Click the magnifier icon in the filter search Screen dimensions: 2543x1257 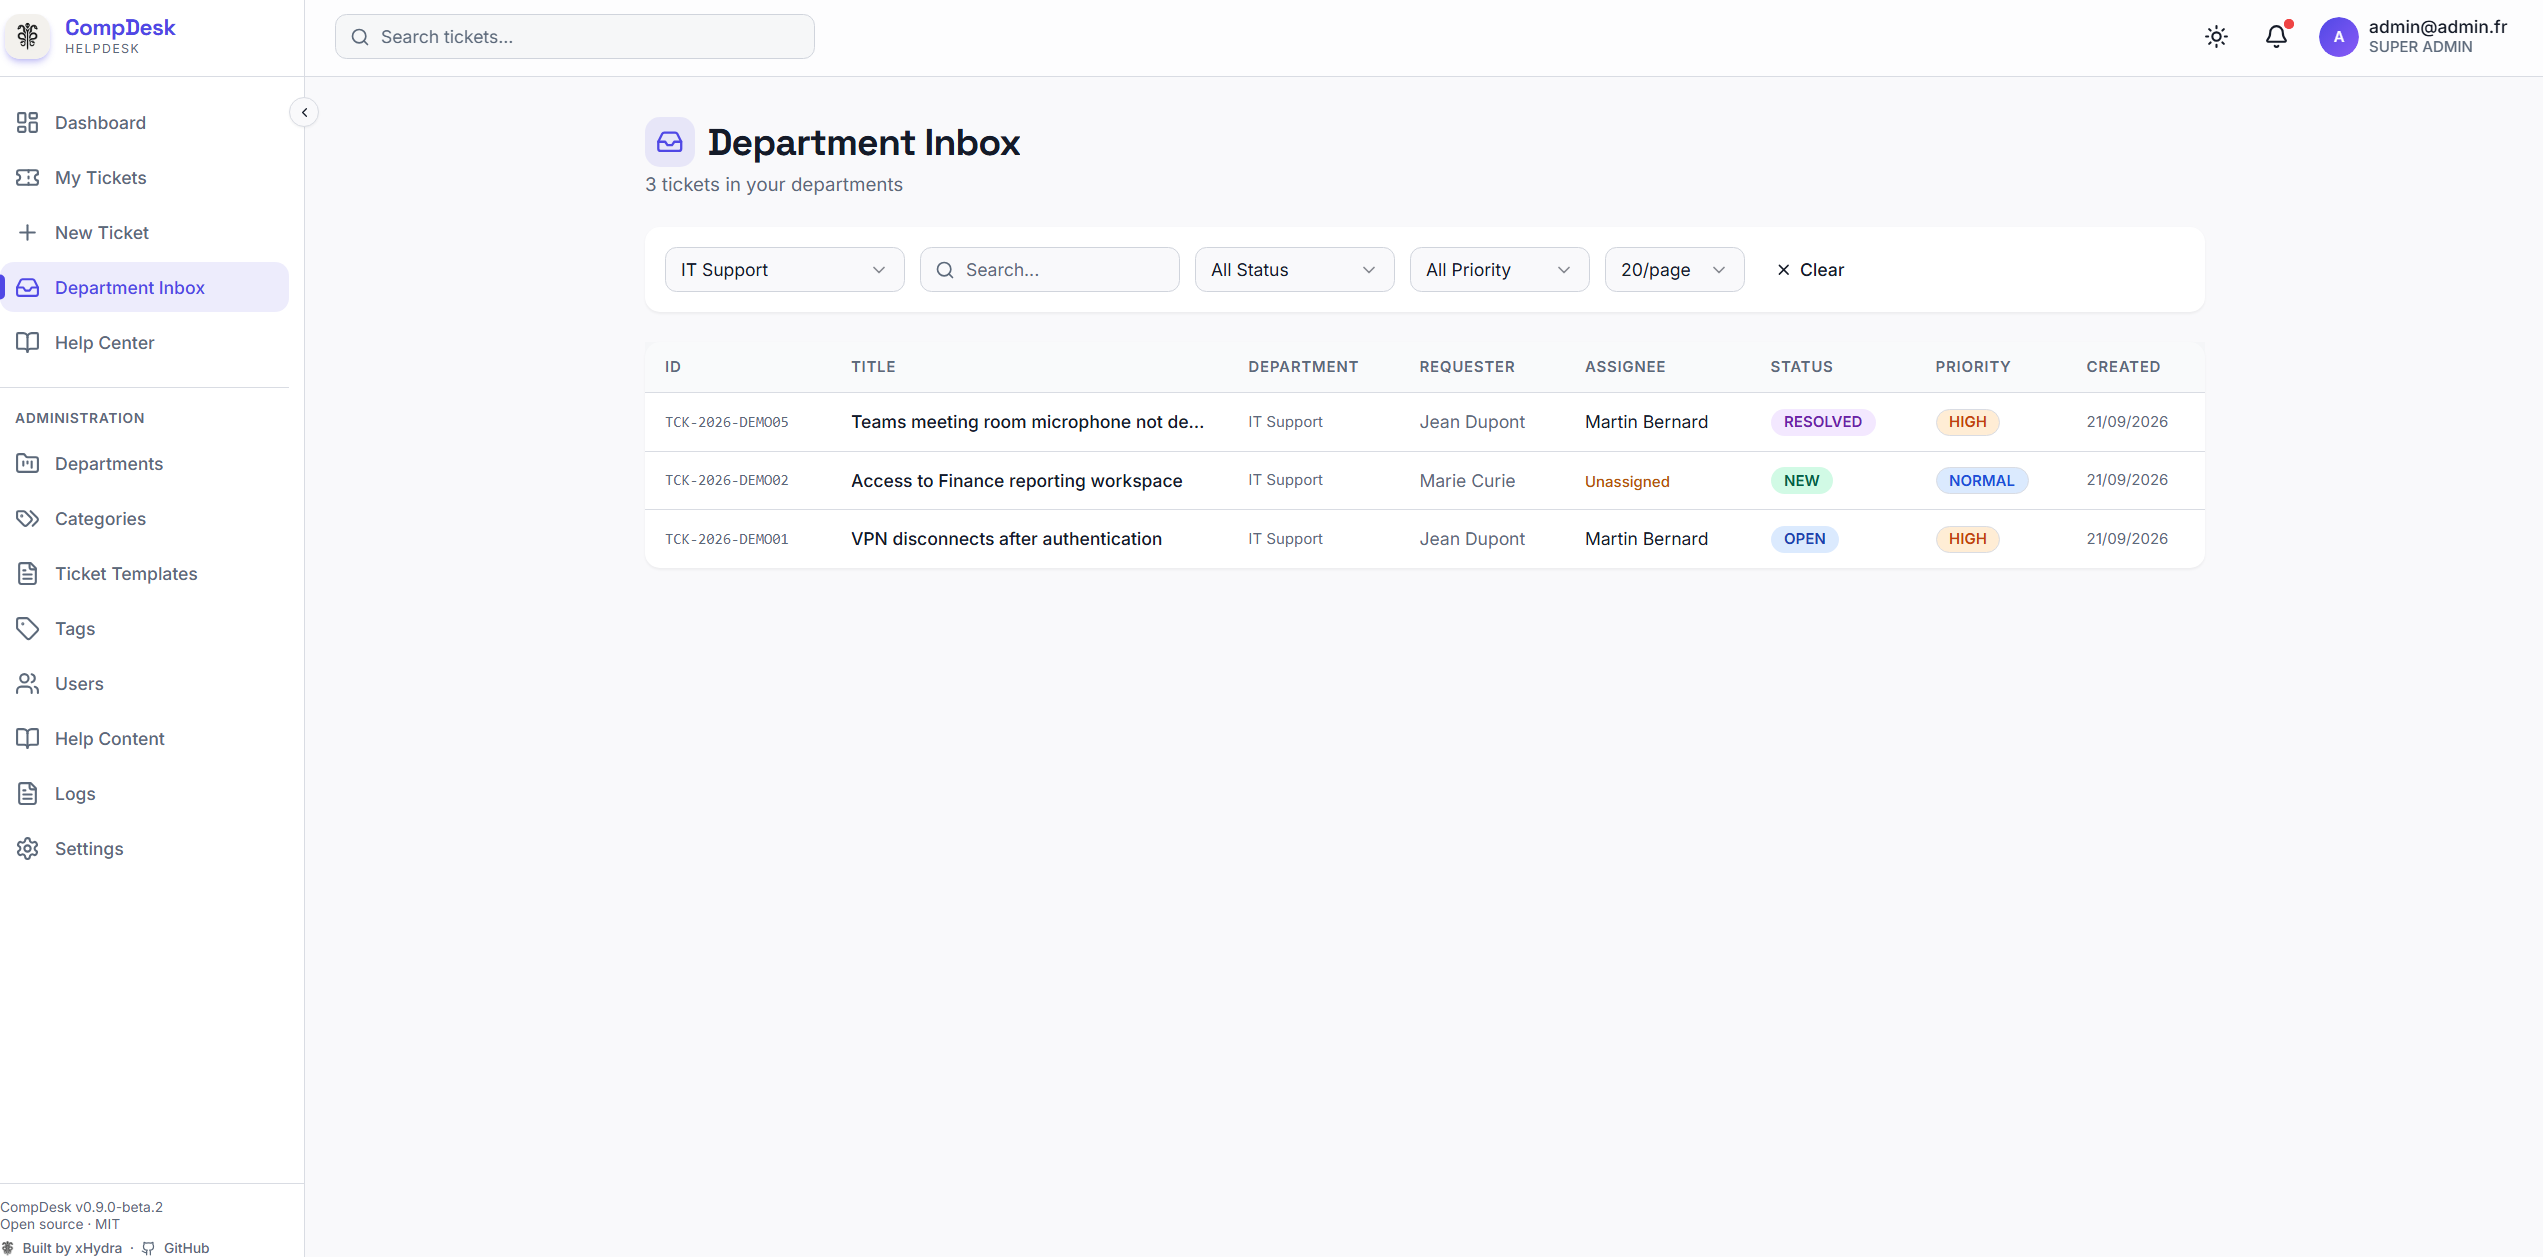click(x=944, y=270)
